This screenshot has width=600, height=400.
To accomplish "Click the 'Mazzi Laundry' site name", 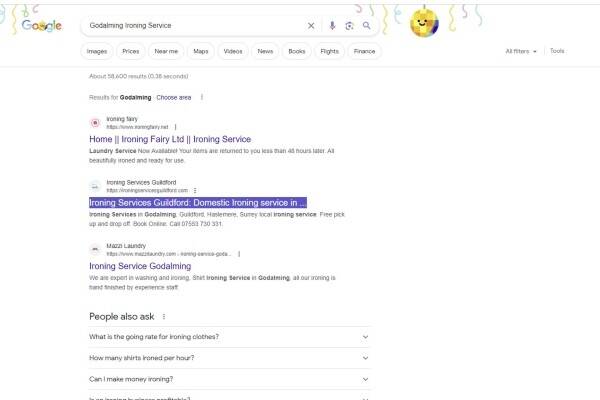I will [126, 246].
